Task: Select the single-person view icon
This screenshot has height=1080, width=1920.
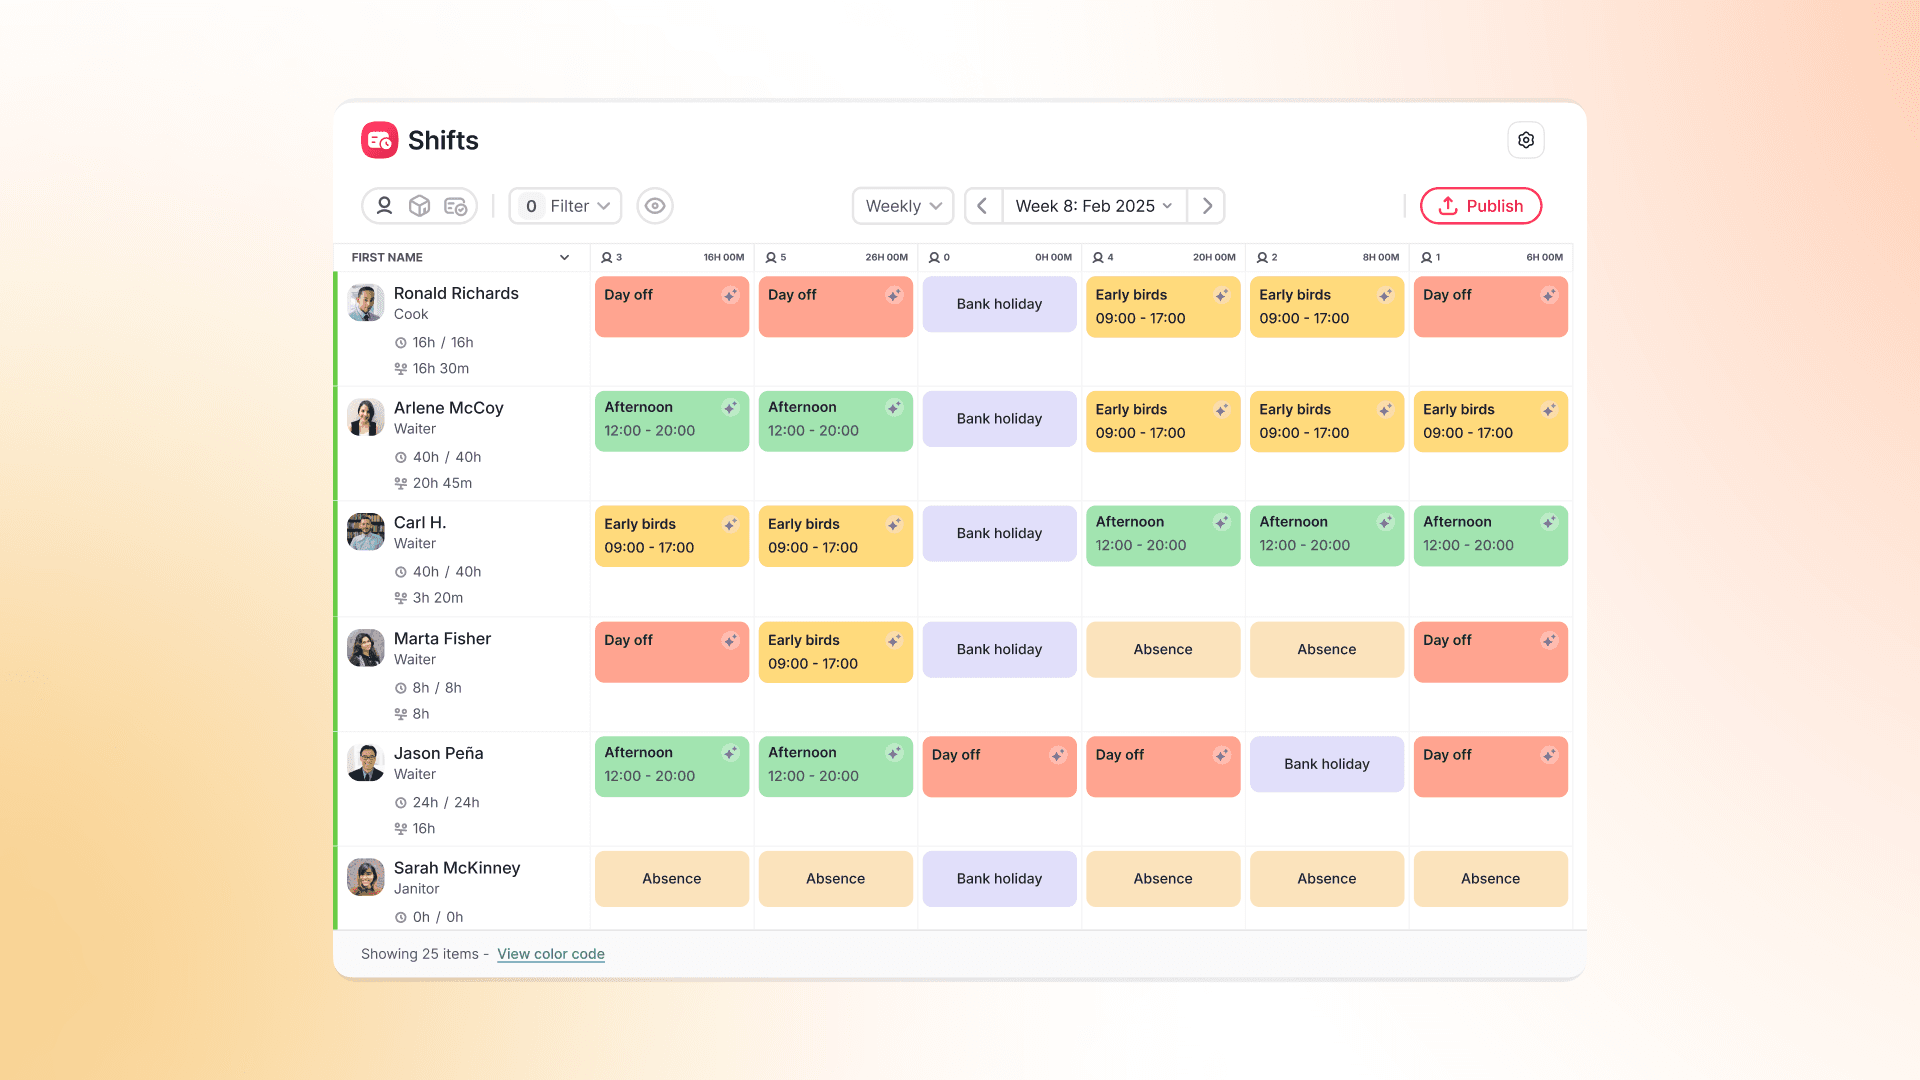Action: (x=385, y=206)
